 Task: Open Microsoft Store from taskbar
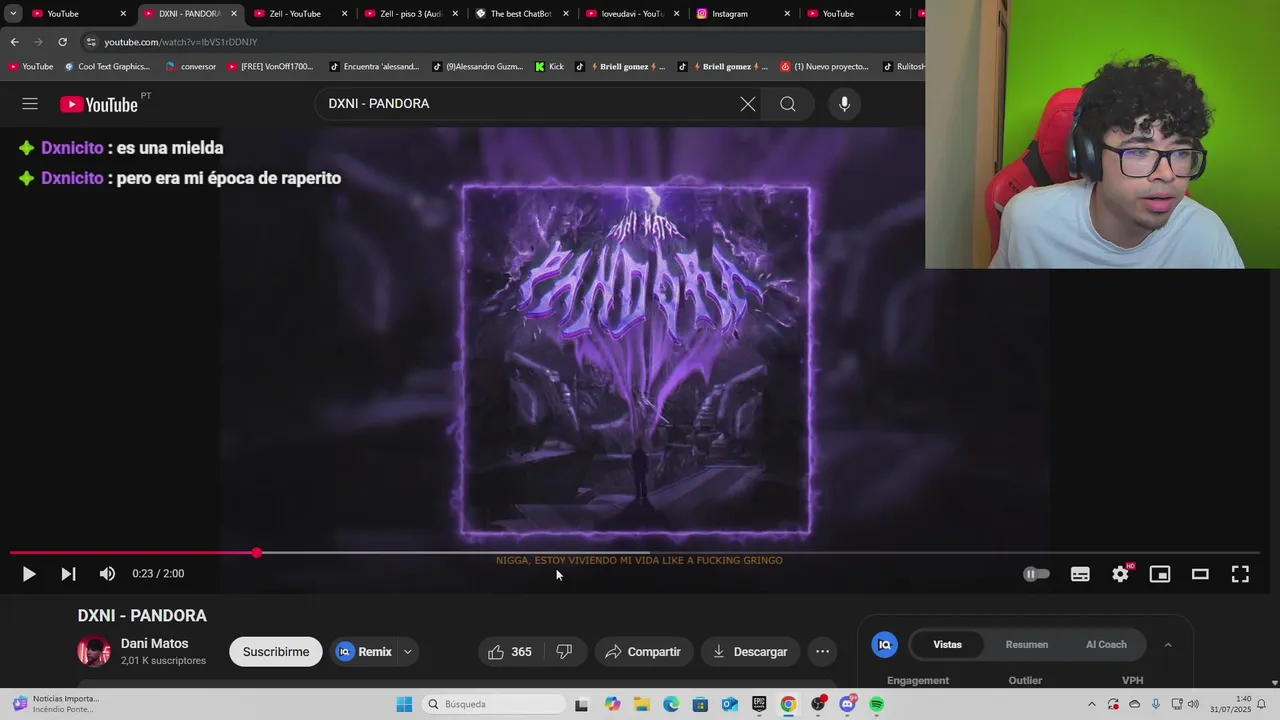click(700, 704)
